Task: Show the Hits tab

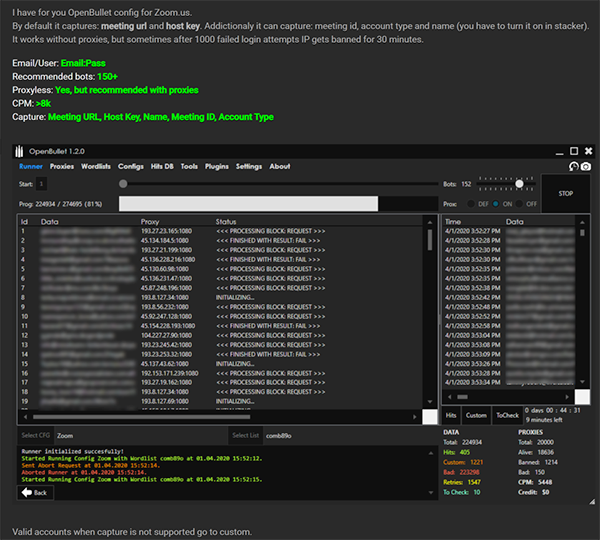Action: (451, 416)
